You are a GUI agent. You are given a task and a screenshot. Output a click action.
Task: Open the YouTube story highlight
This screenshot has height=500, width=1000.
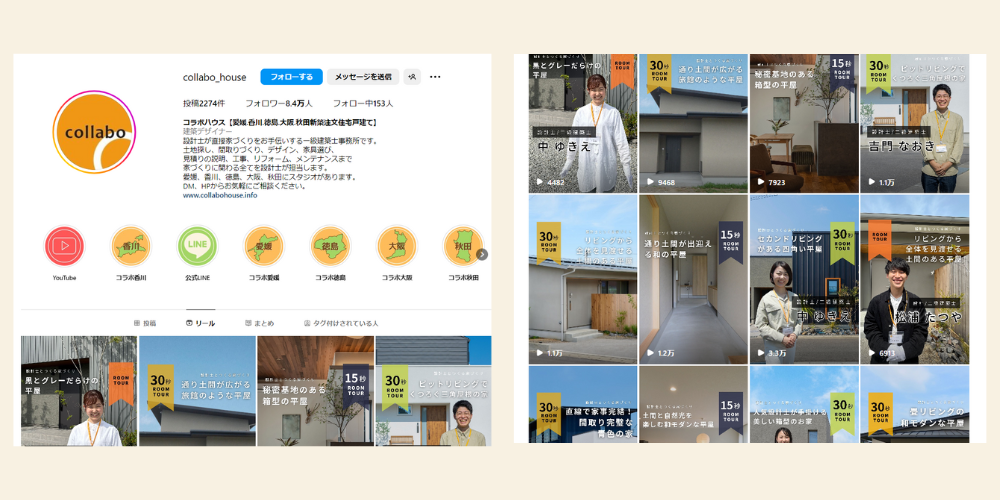click(64, 246)
